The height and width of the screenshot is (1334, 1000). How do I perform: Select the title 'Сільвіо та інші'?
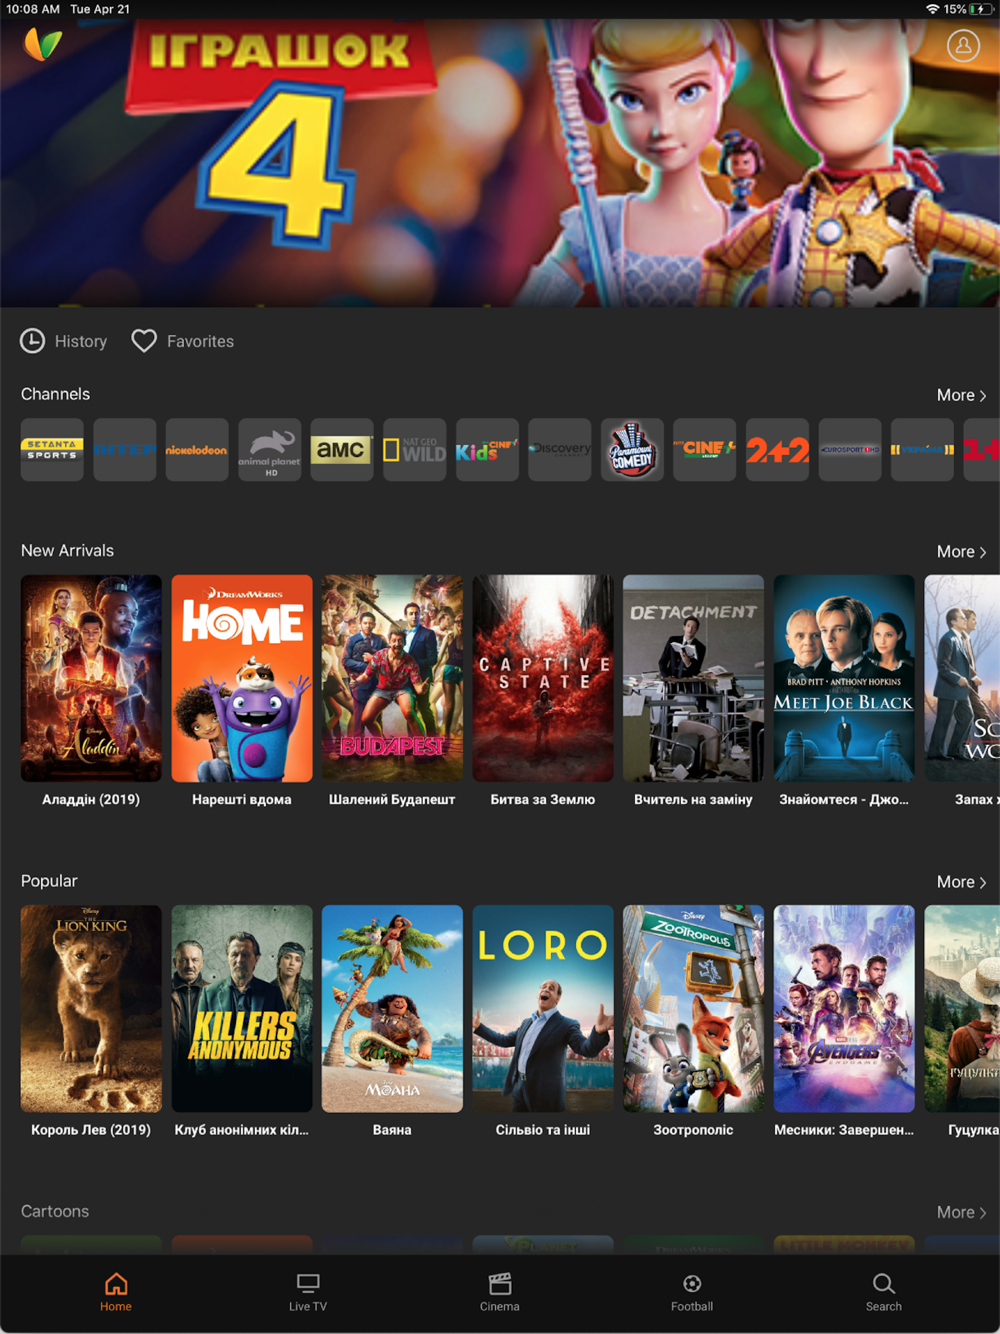tap(543, 1130)
